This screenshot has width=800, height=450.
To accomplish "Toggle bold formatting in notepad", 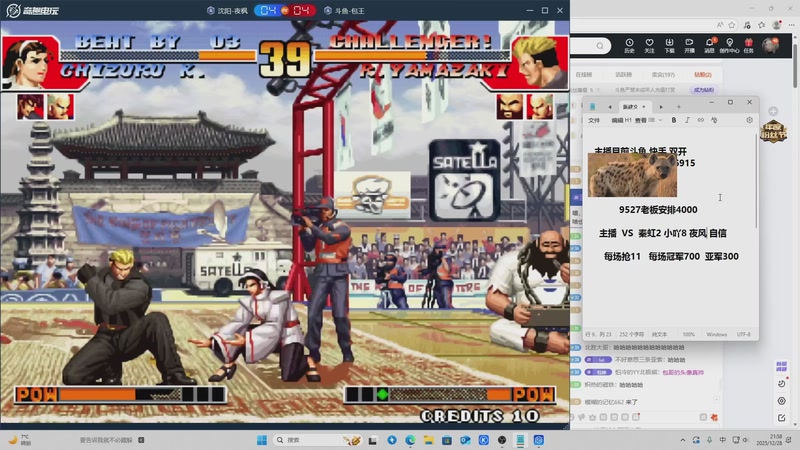I will [674, 120].
